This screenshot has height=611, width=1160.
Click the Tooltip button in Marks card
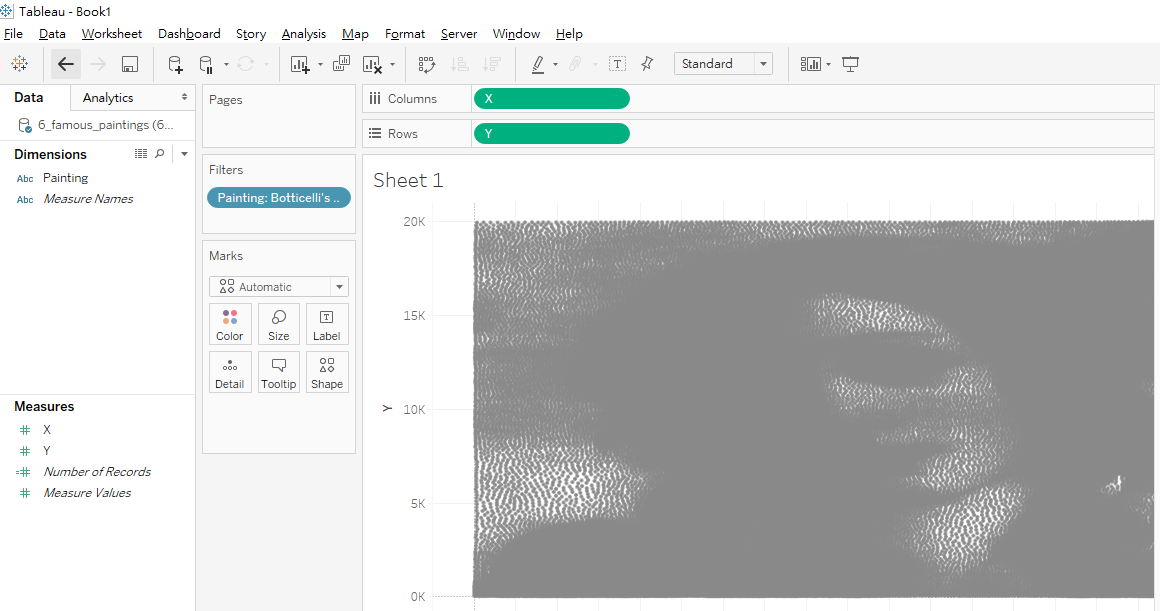click(279, 373)
